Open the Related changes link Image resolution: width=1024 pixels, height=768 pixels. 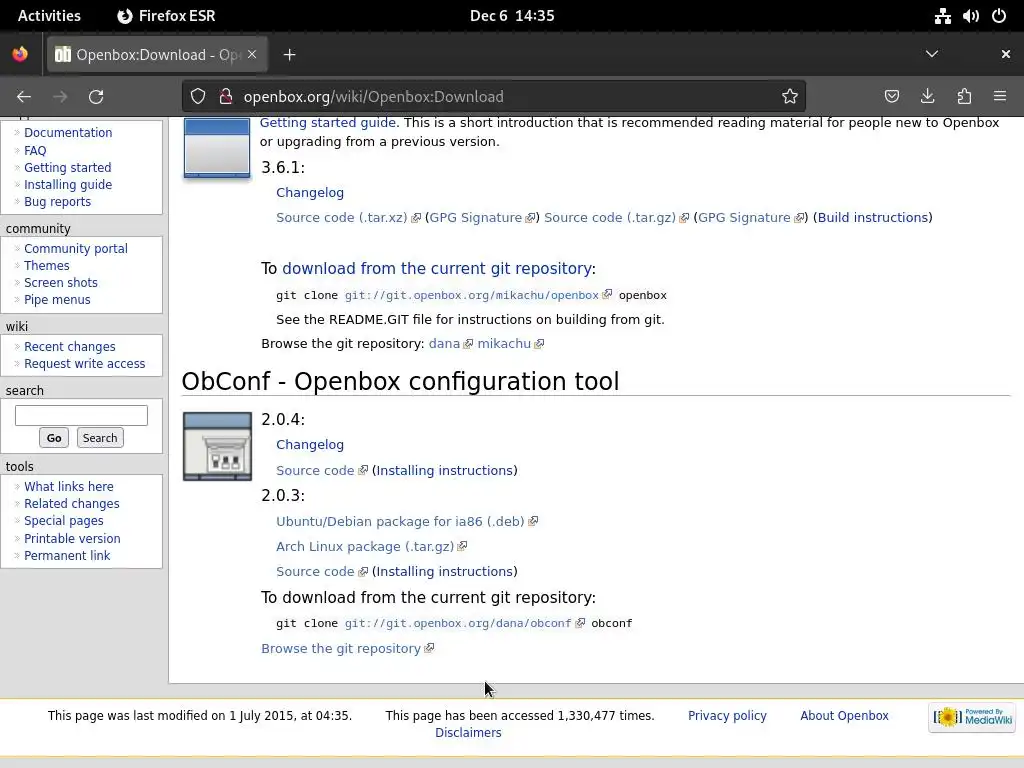pos(72,504)
